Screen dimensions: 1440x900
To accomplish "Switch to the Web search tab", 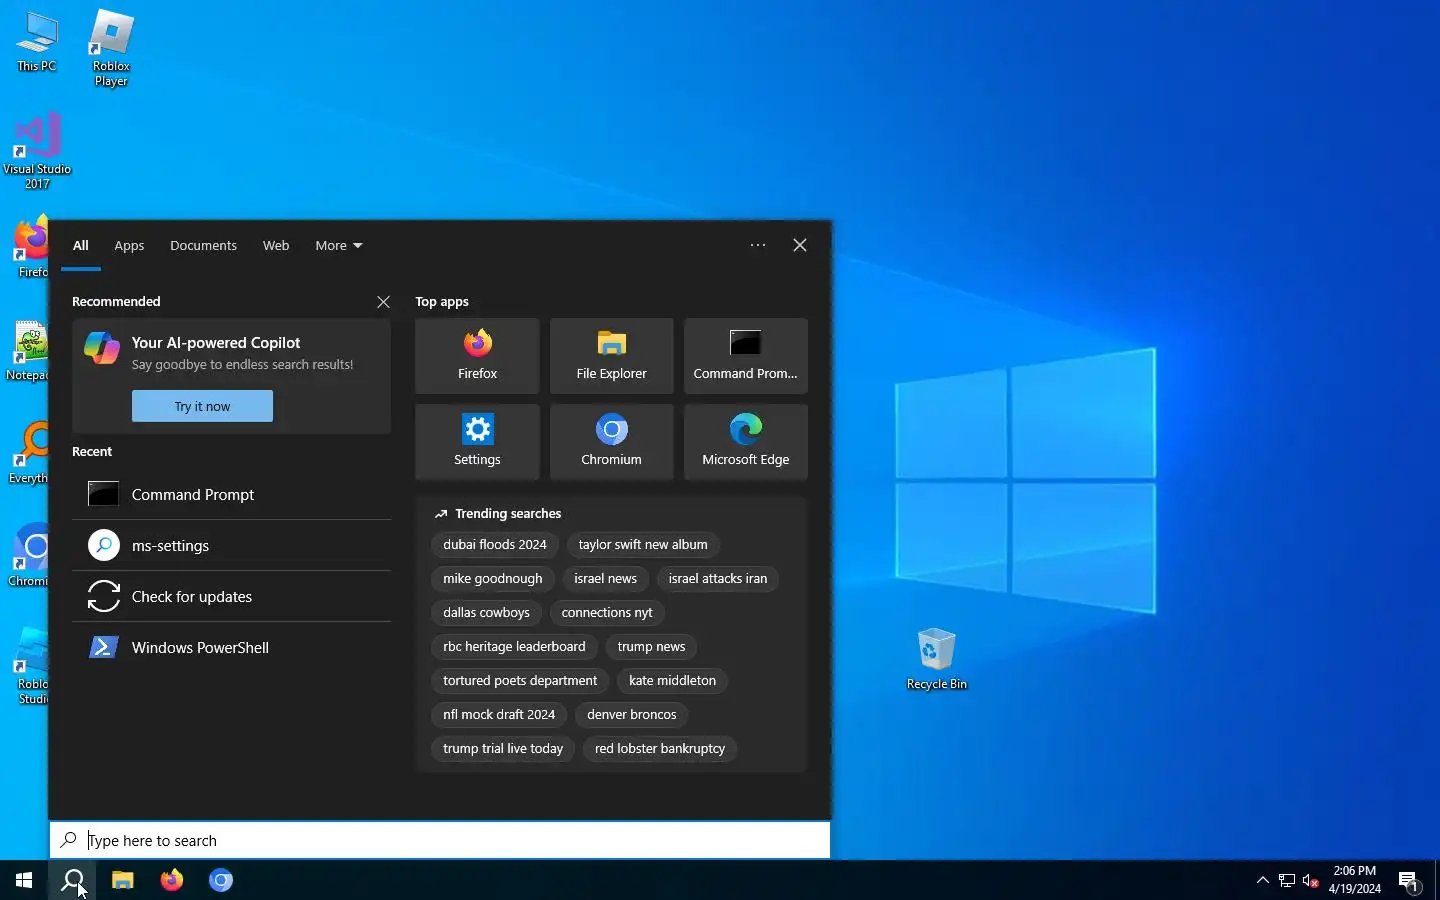I will tap(276, 245).
